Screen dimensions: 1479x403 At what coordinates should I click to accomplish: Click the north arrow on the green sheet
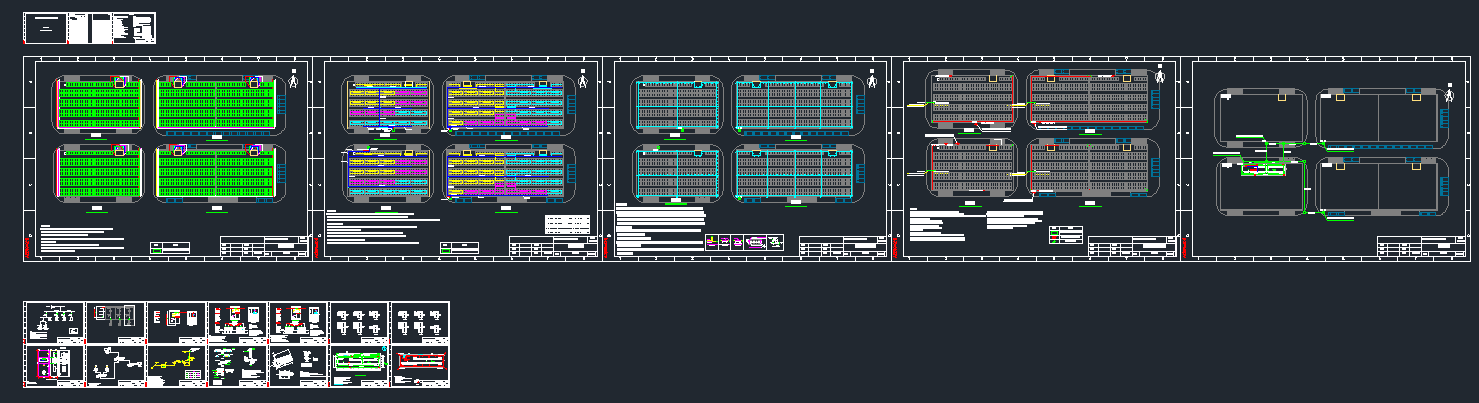294,80
